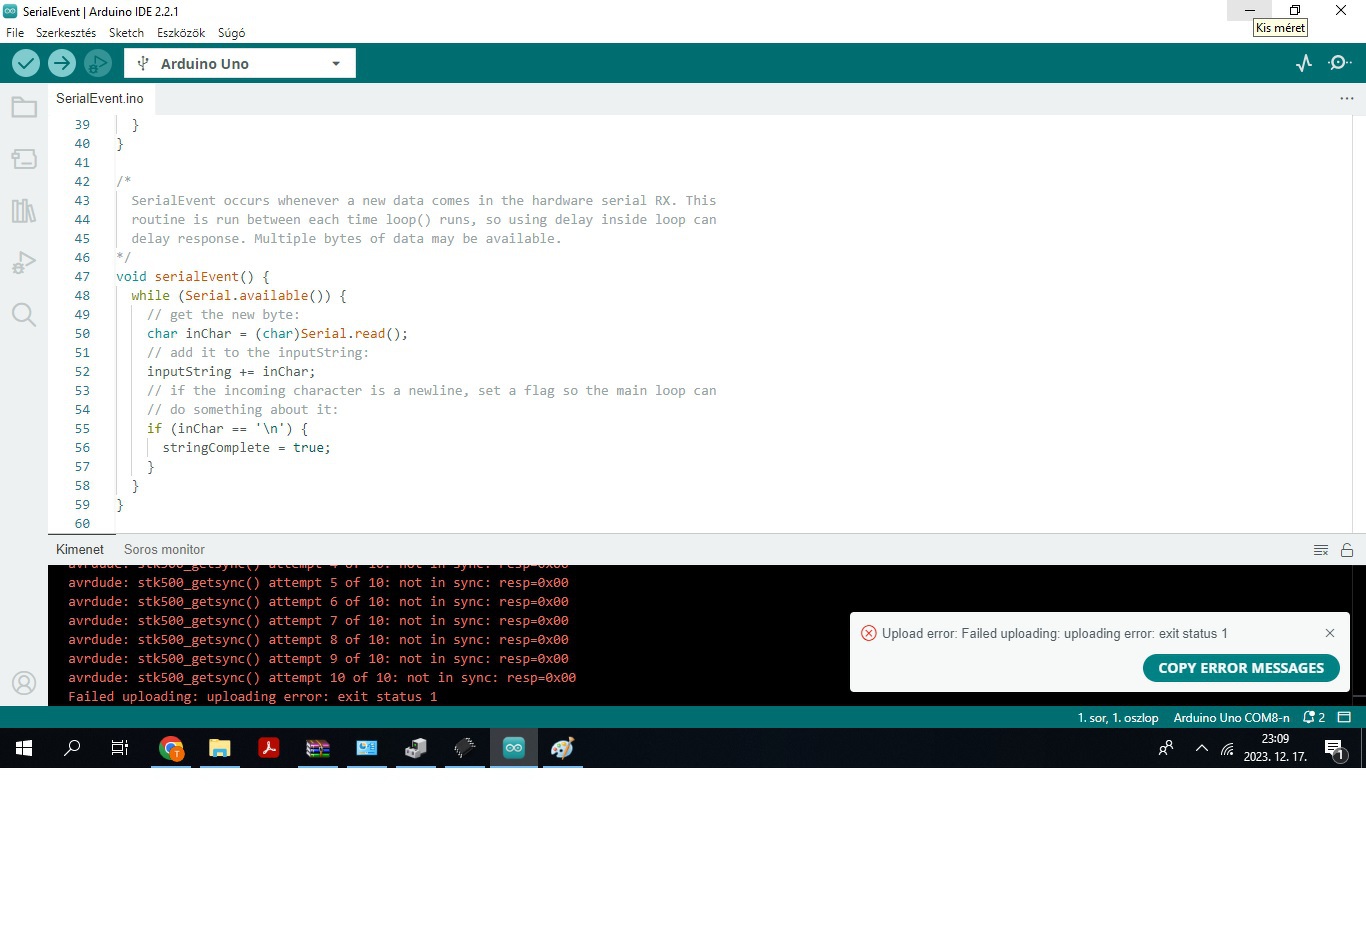Image resolution: width=1366 pixels, height=938 pixels.
Task: Open File Explorer from the taskbar
Action: coord(220,748)
